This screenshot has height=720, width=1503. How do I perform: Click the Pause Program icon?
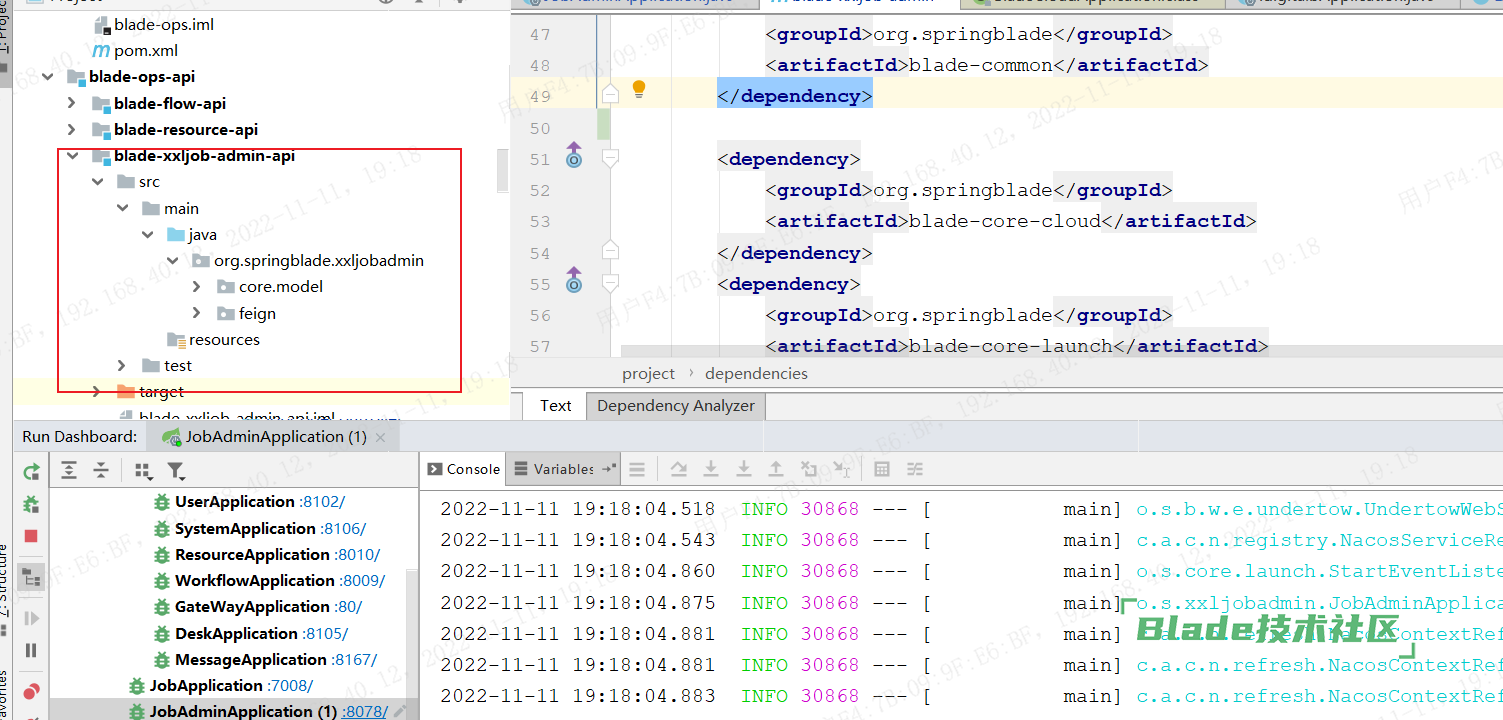coord(31,650)
